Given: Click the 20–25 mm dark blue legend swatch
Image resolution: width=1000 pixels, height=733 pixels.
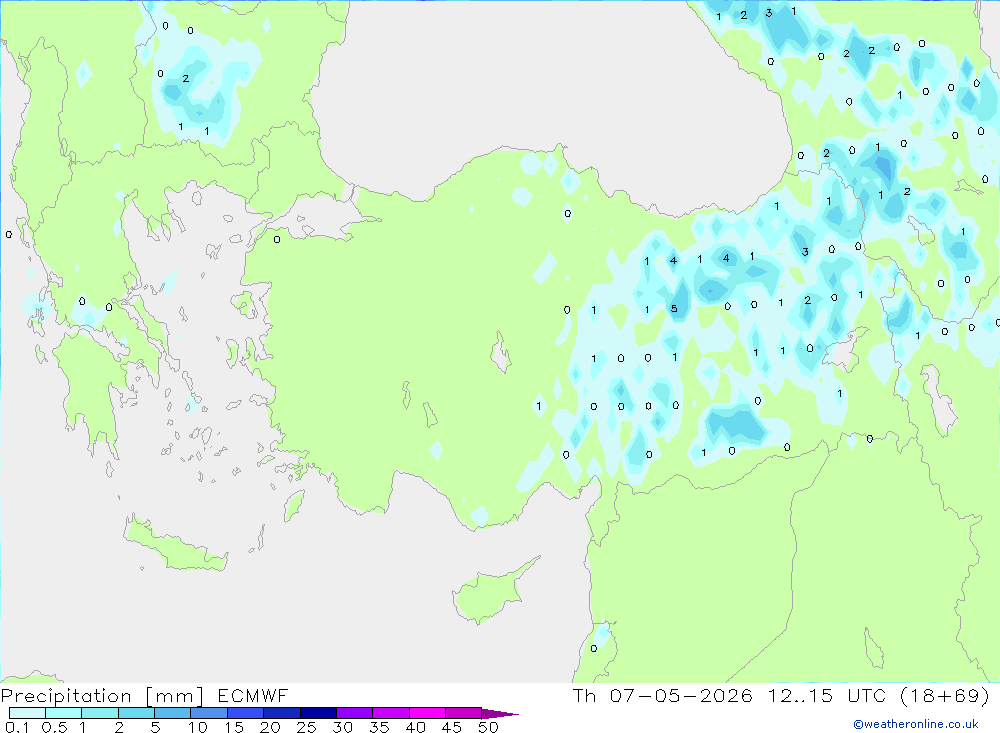Looking at the screenshot, I should [x=282, y=713].
